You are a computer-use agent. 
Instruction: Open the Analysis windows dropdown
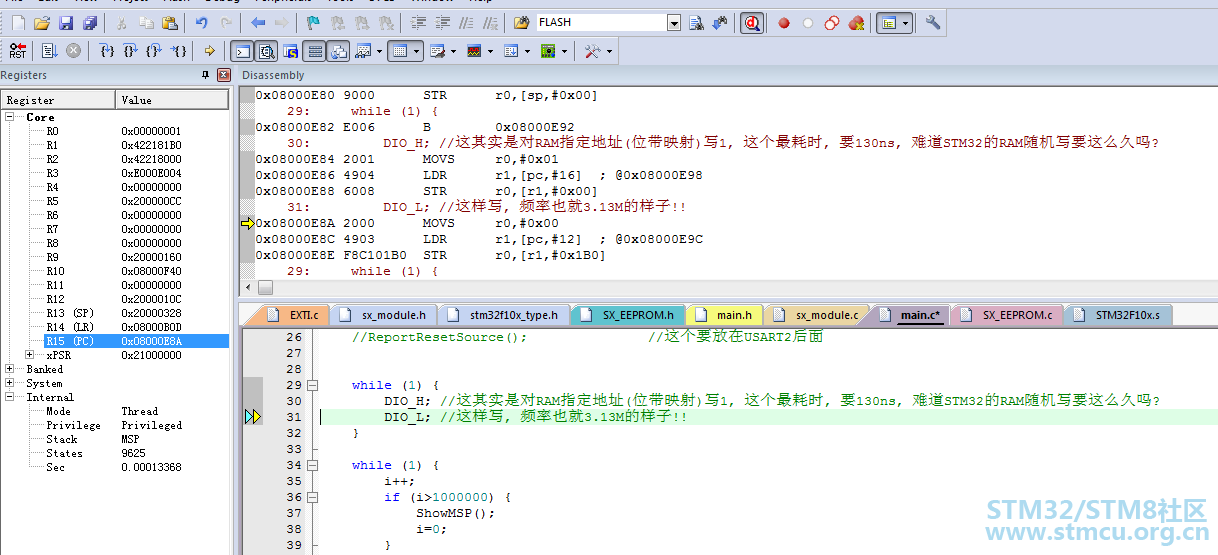coord(490,50)
